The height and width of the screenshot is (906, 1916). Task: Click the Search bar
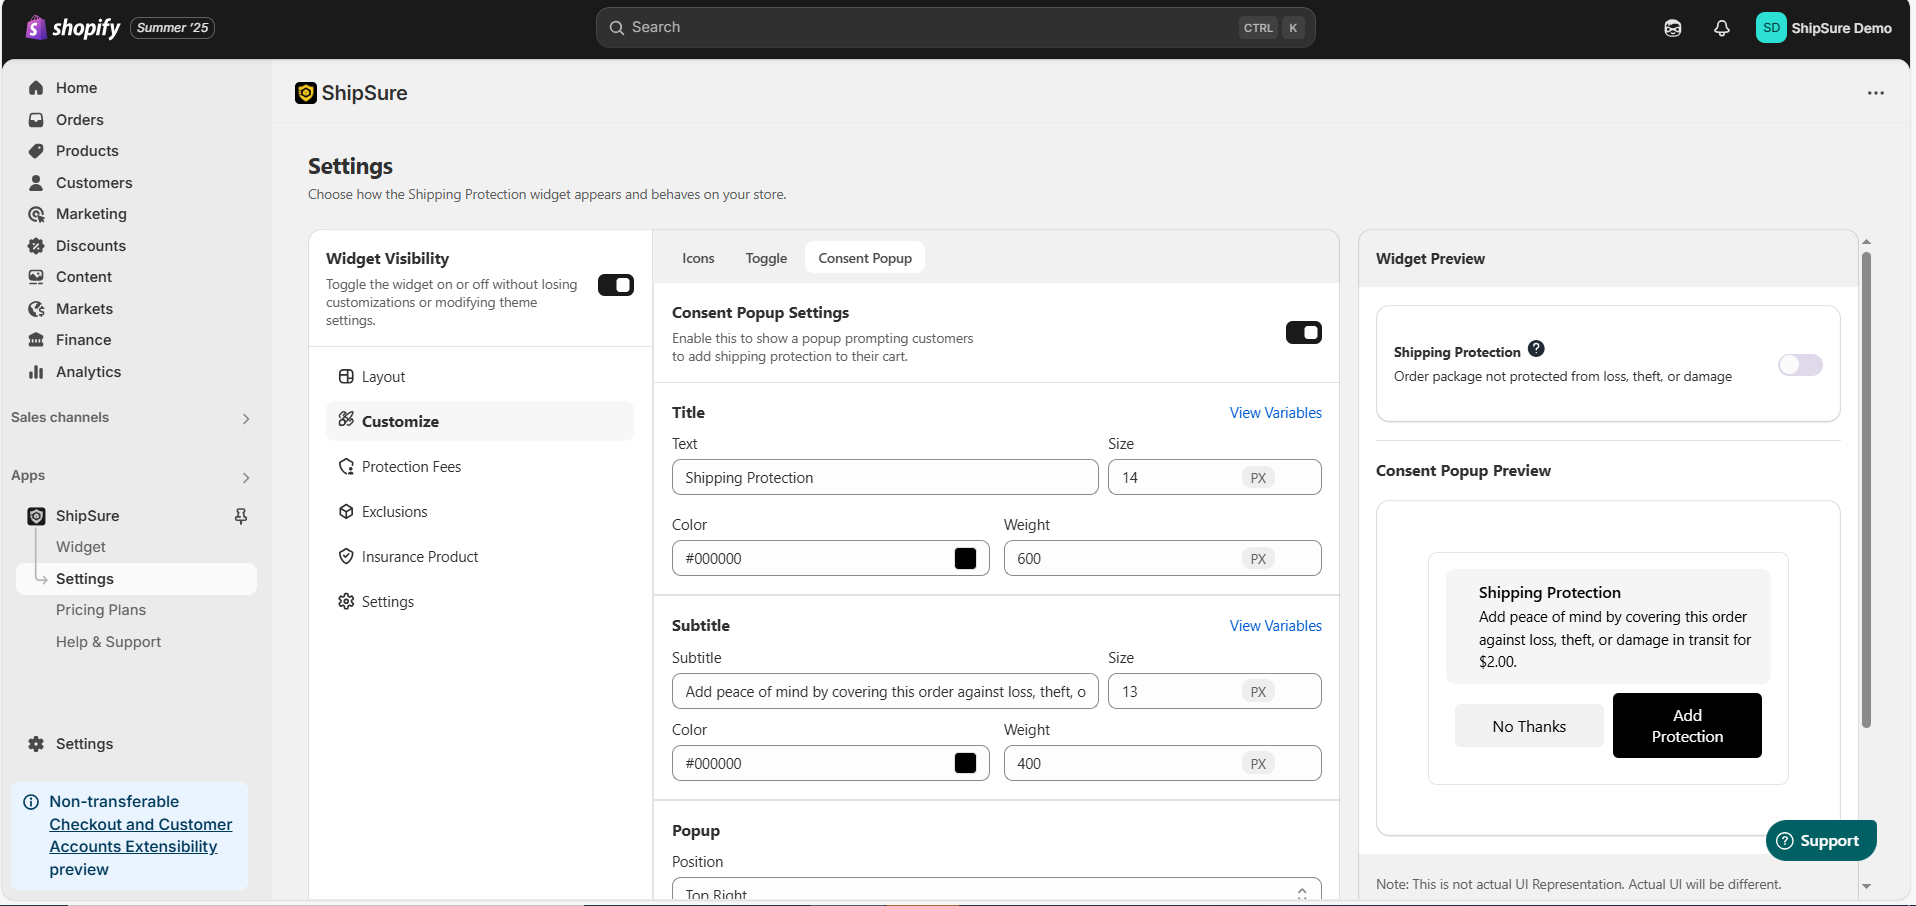point(955,28)
